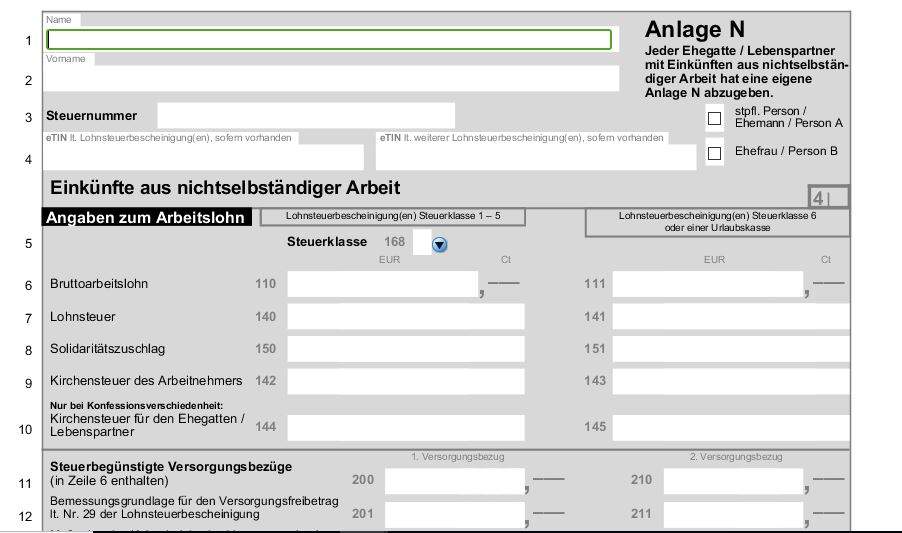
Task: Click the Vorname input field
Action: [332, 79]
